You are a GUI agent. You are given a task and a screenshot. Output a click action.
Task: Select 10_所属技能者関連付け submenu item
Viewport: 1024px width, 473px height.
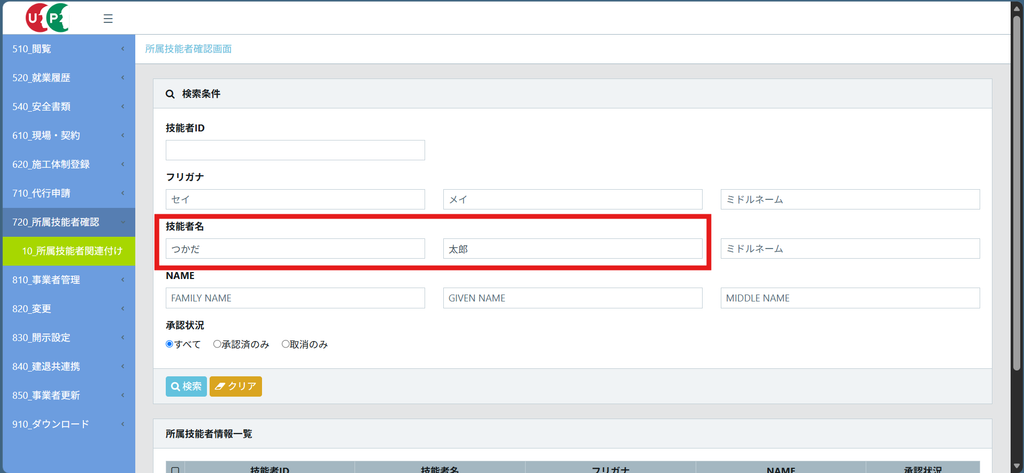coord(69,251)
